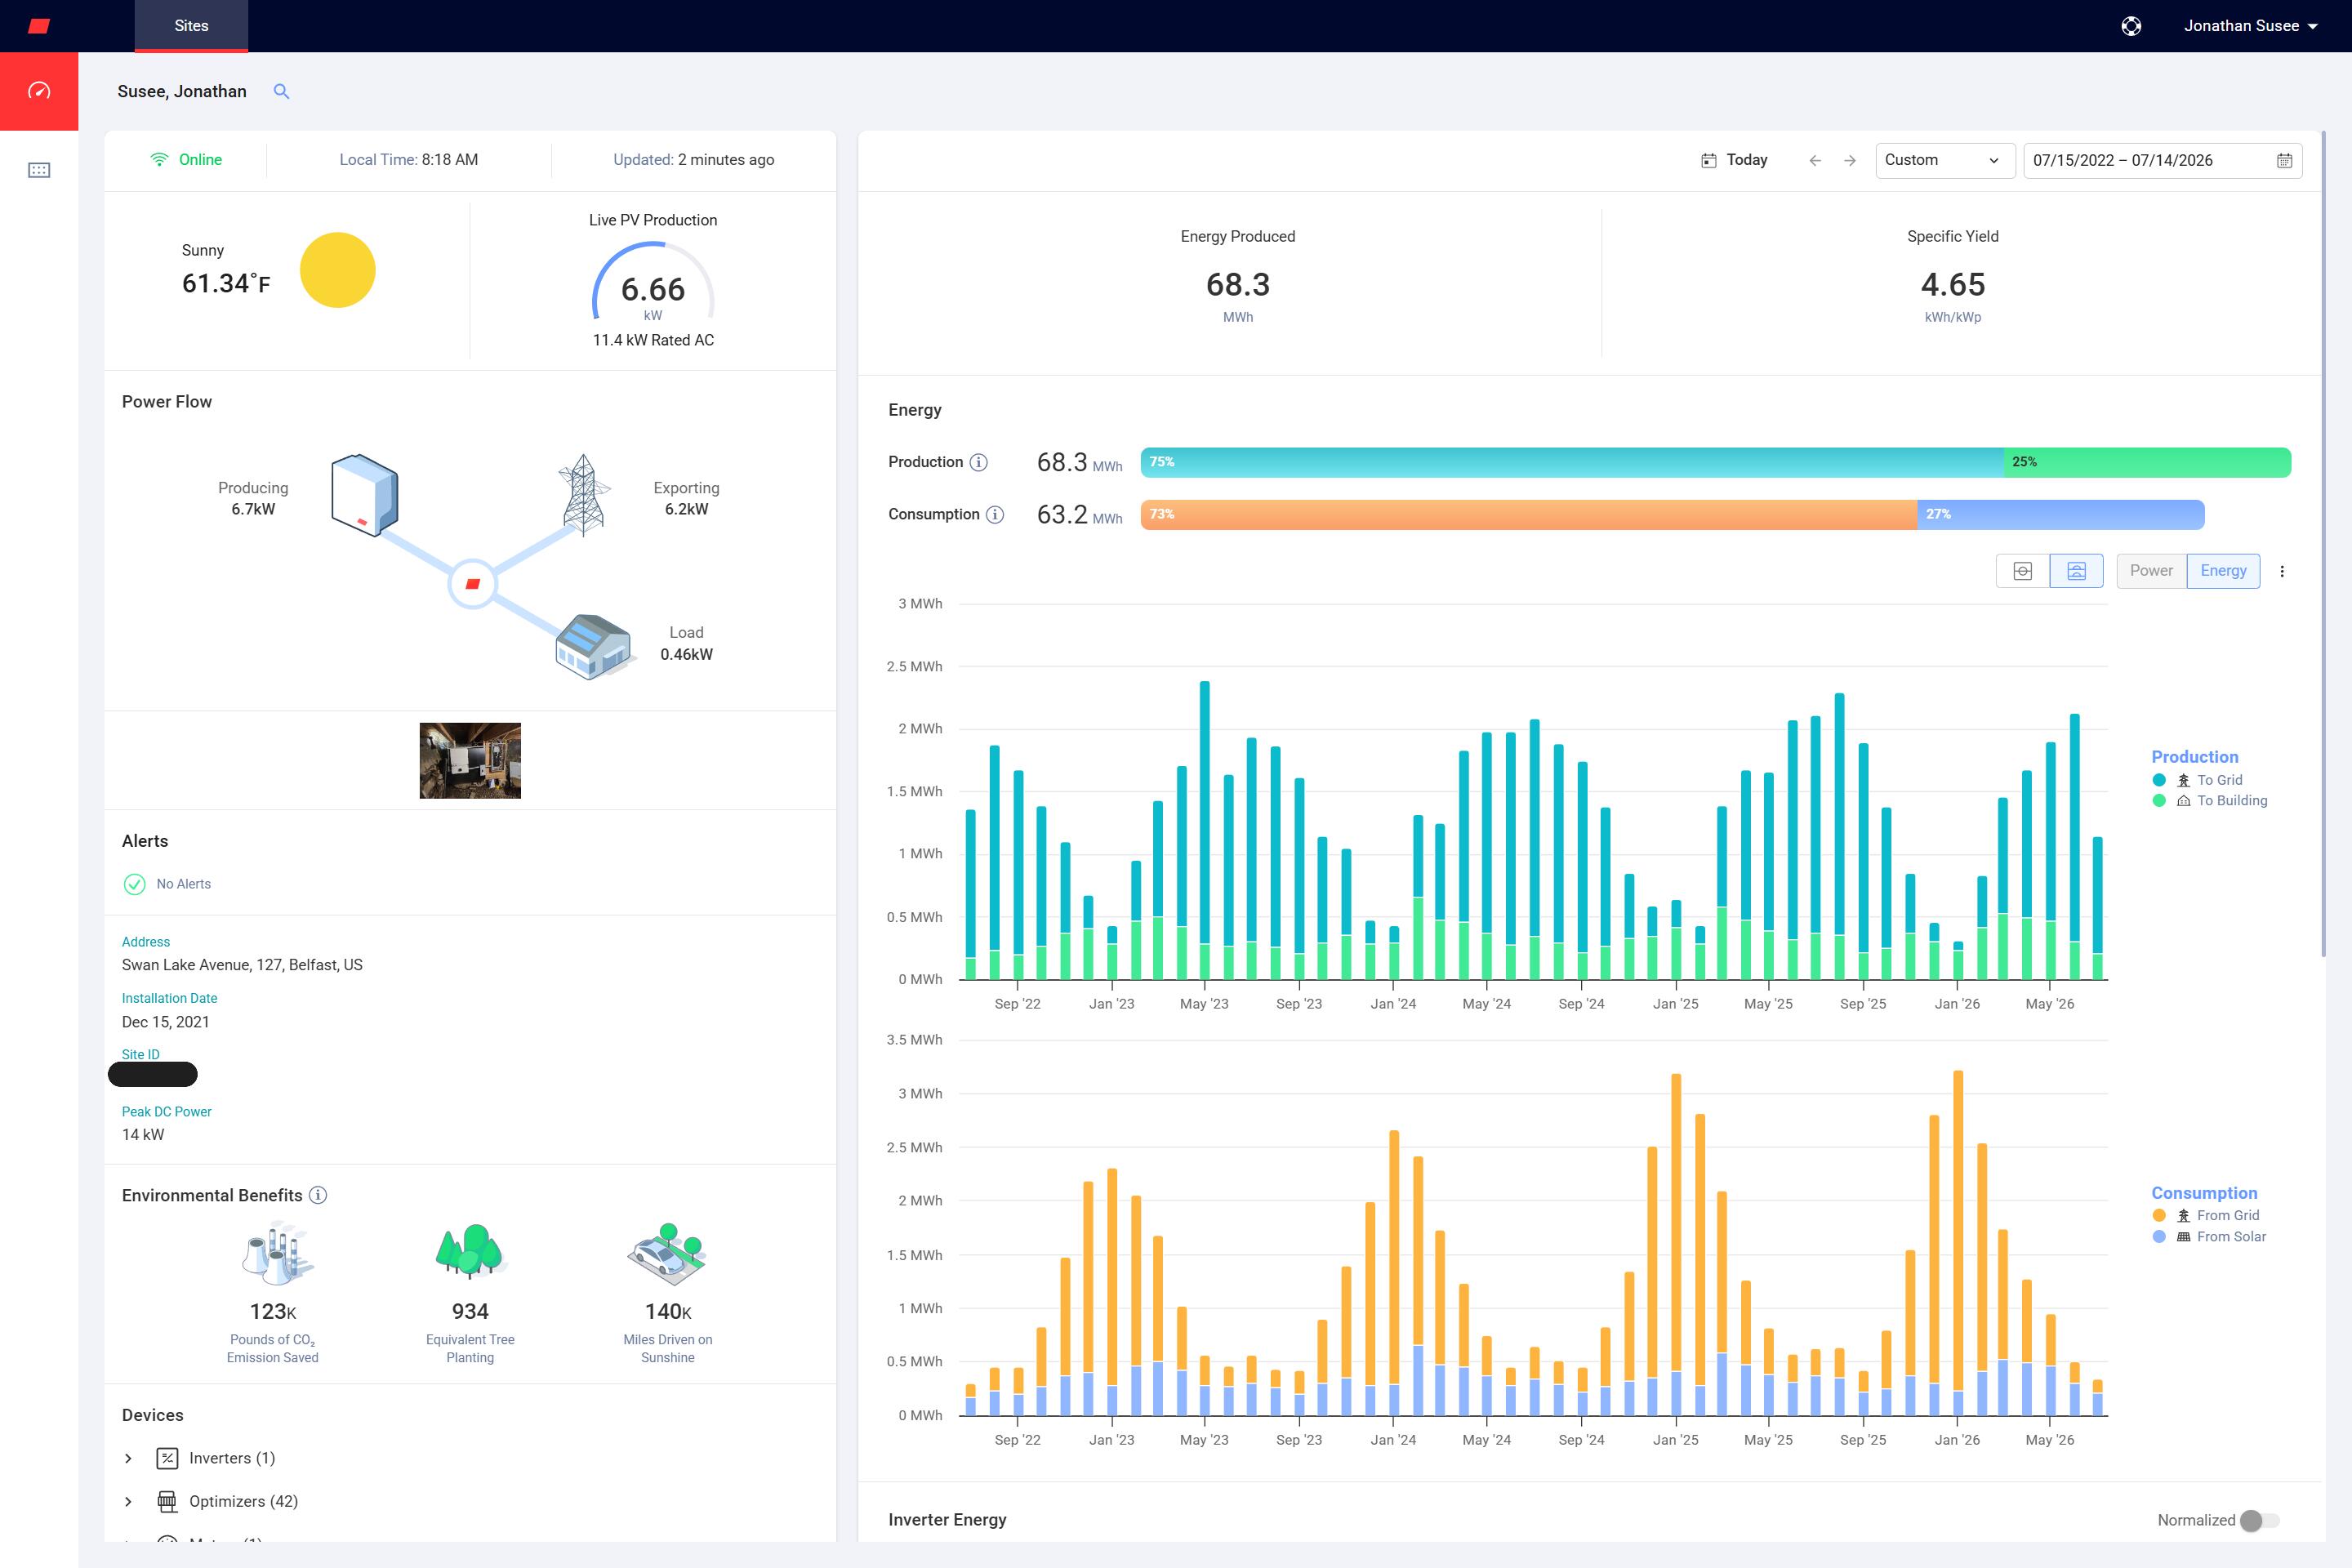2352x1568 pixels.
Task: Click the Susee, Jonathan site name
Action: (x=182, y=91)
